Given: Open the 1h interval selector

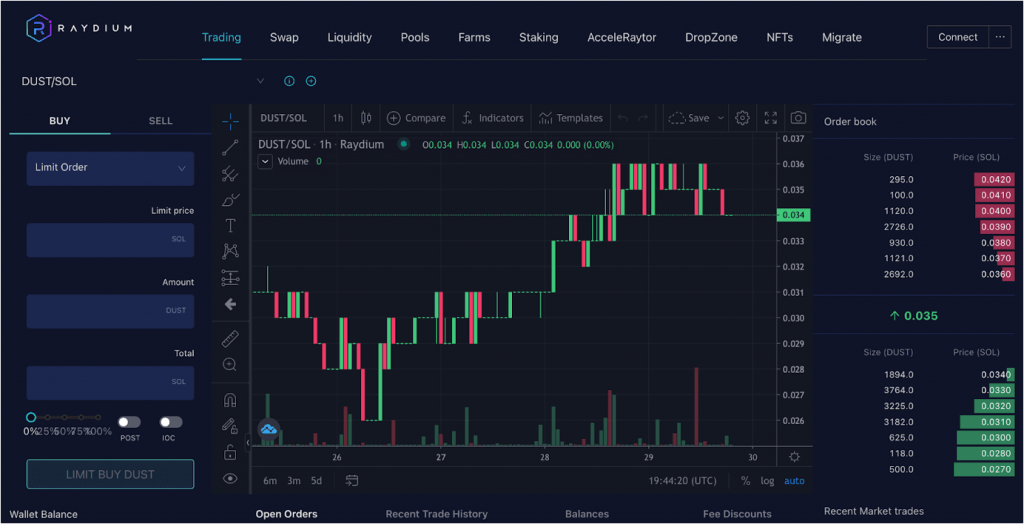Looking at the screenshot, I should [x=338, y=118].
